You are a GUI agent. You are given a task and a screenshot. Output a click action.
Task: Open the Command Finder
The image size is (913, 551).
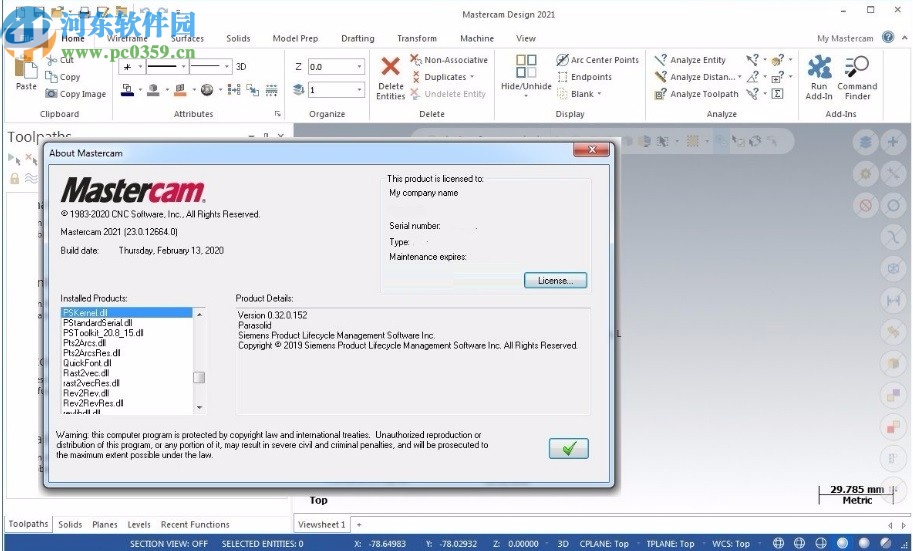pos(857,77)
